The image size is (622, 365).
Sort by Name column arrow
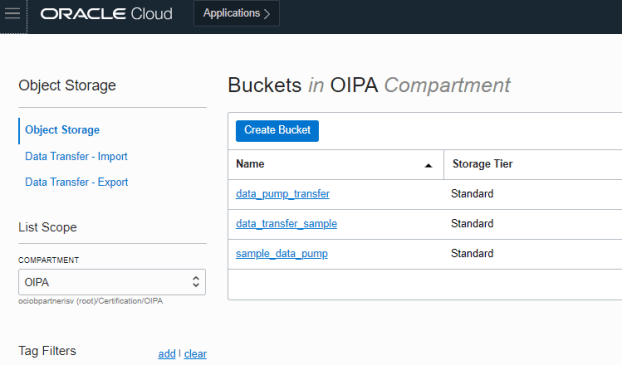428,165
